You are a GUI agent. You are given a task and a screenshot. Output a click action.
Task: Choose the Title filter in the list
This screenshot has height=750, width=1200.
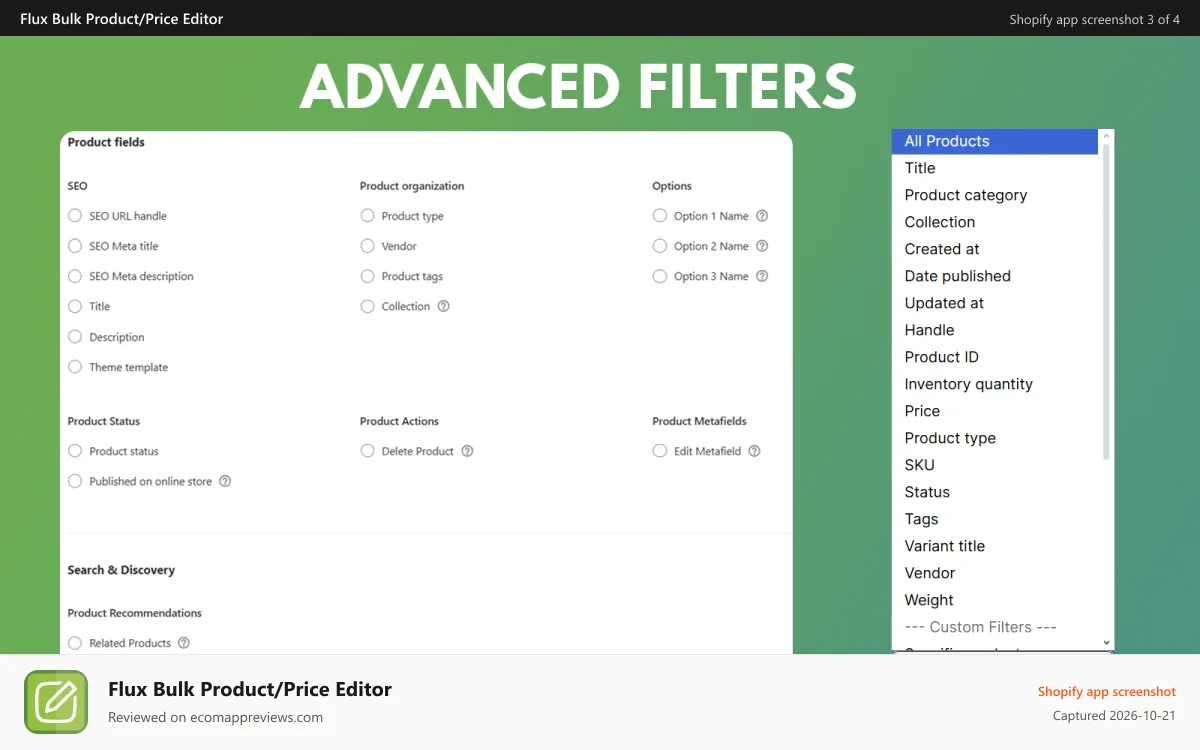coord(995,168)
